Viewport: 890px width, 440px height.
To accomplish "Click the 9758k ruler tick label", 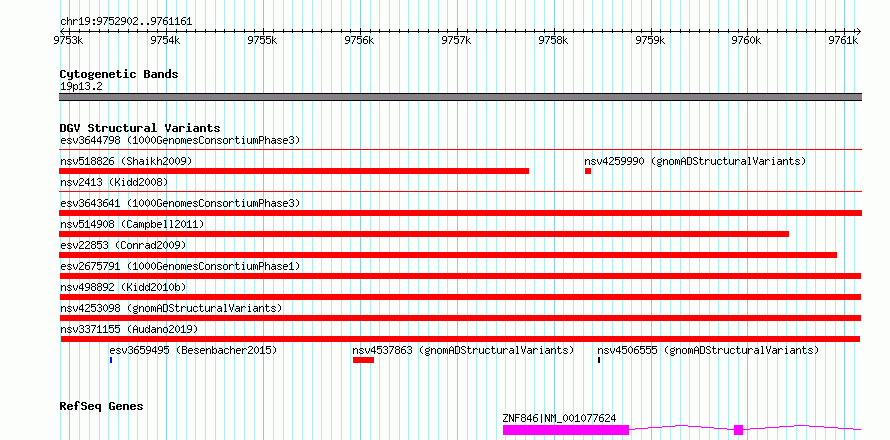I will pos(553,40).
